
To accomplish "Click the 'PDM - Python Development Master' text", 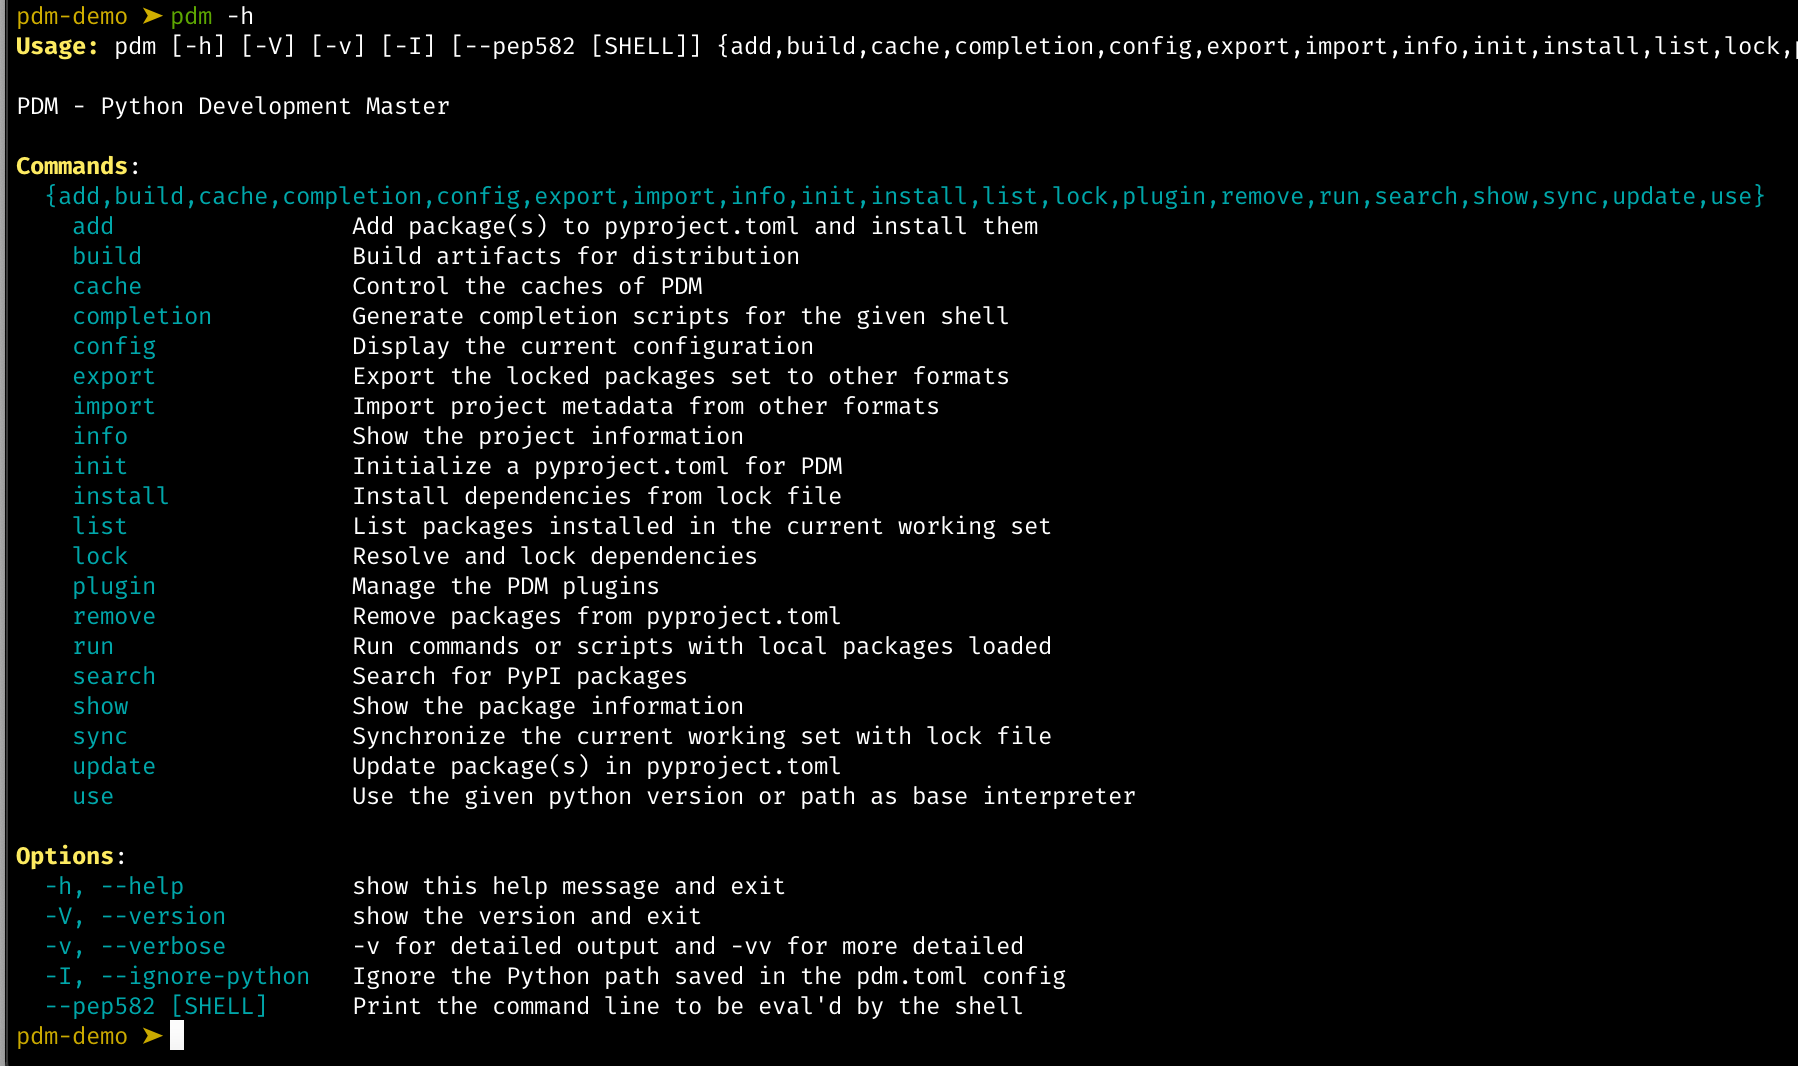I will 233,106.
